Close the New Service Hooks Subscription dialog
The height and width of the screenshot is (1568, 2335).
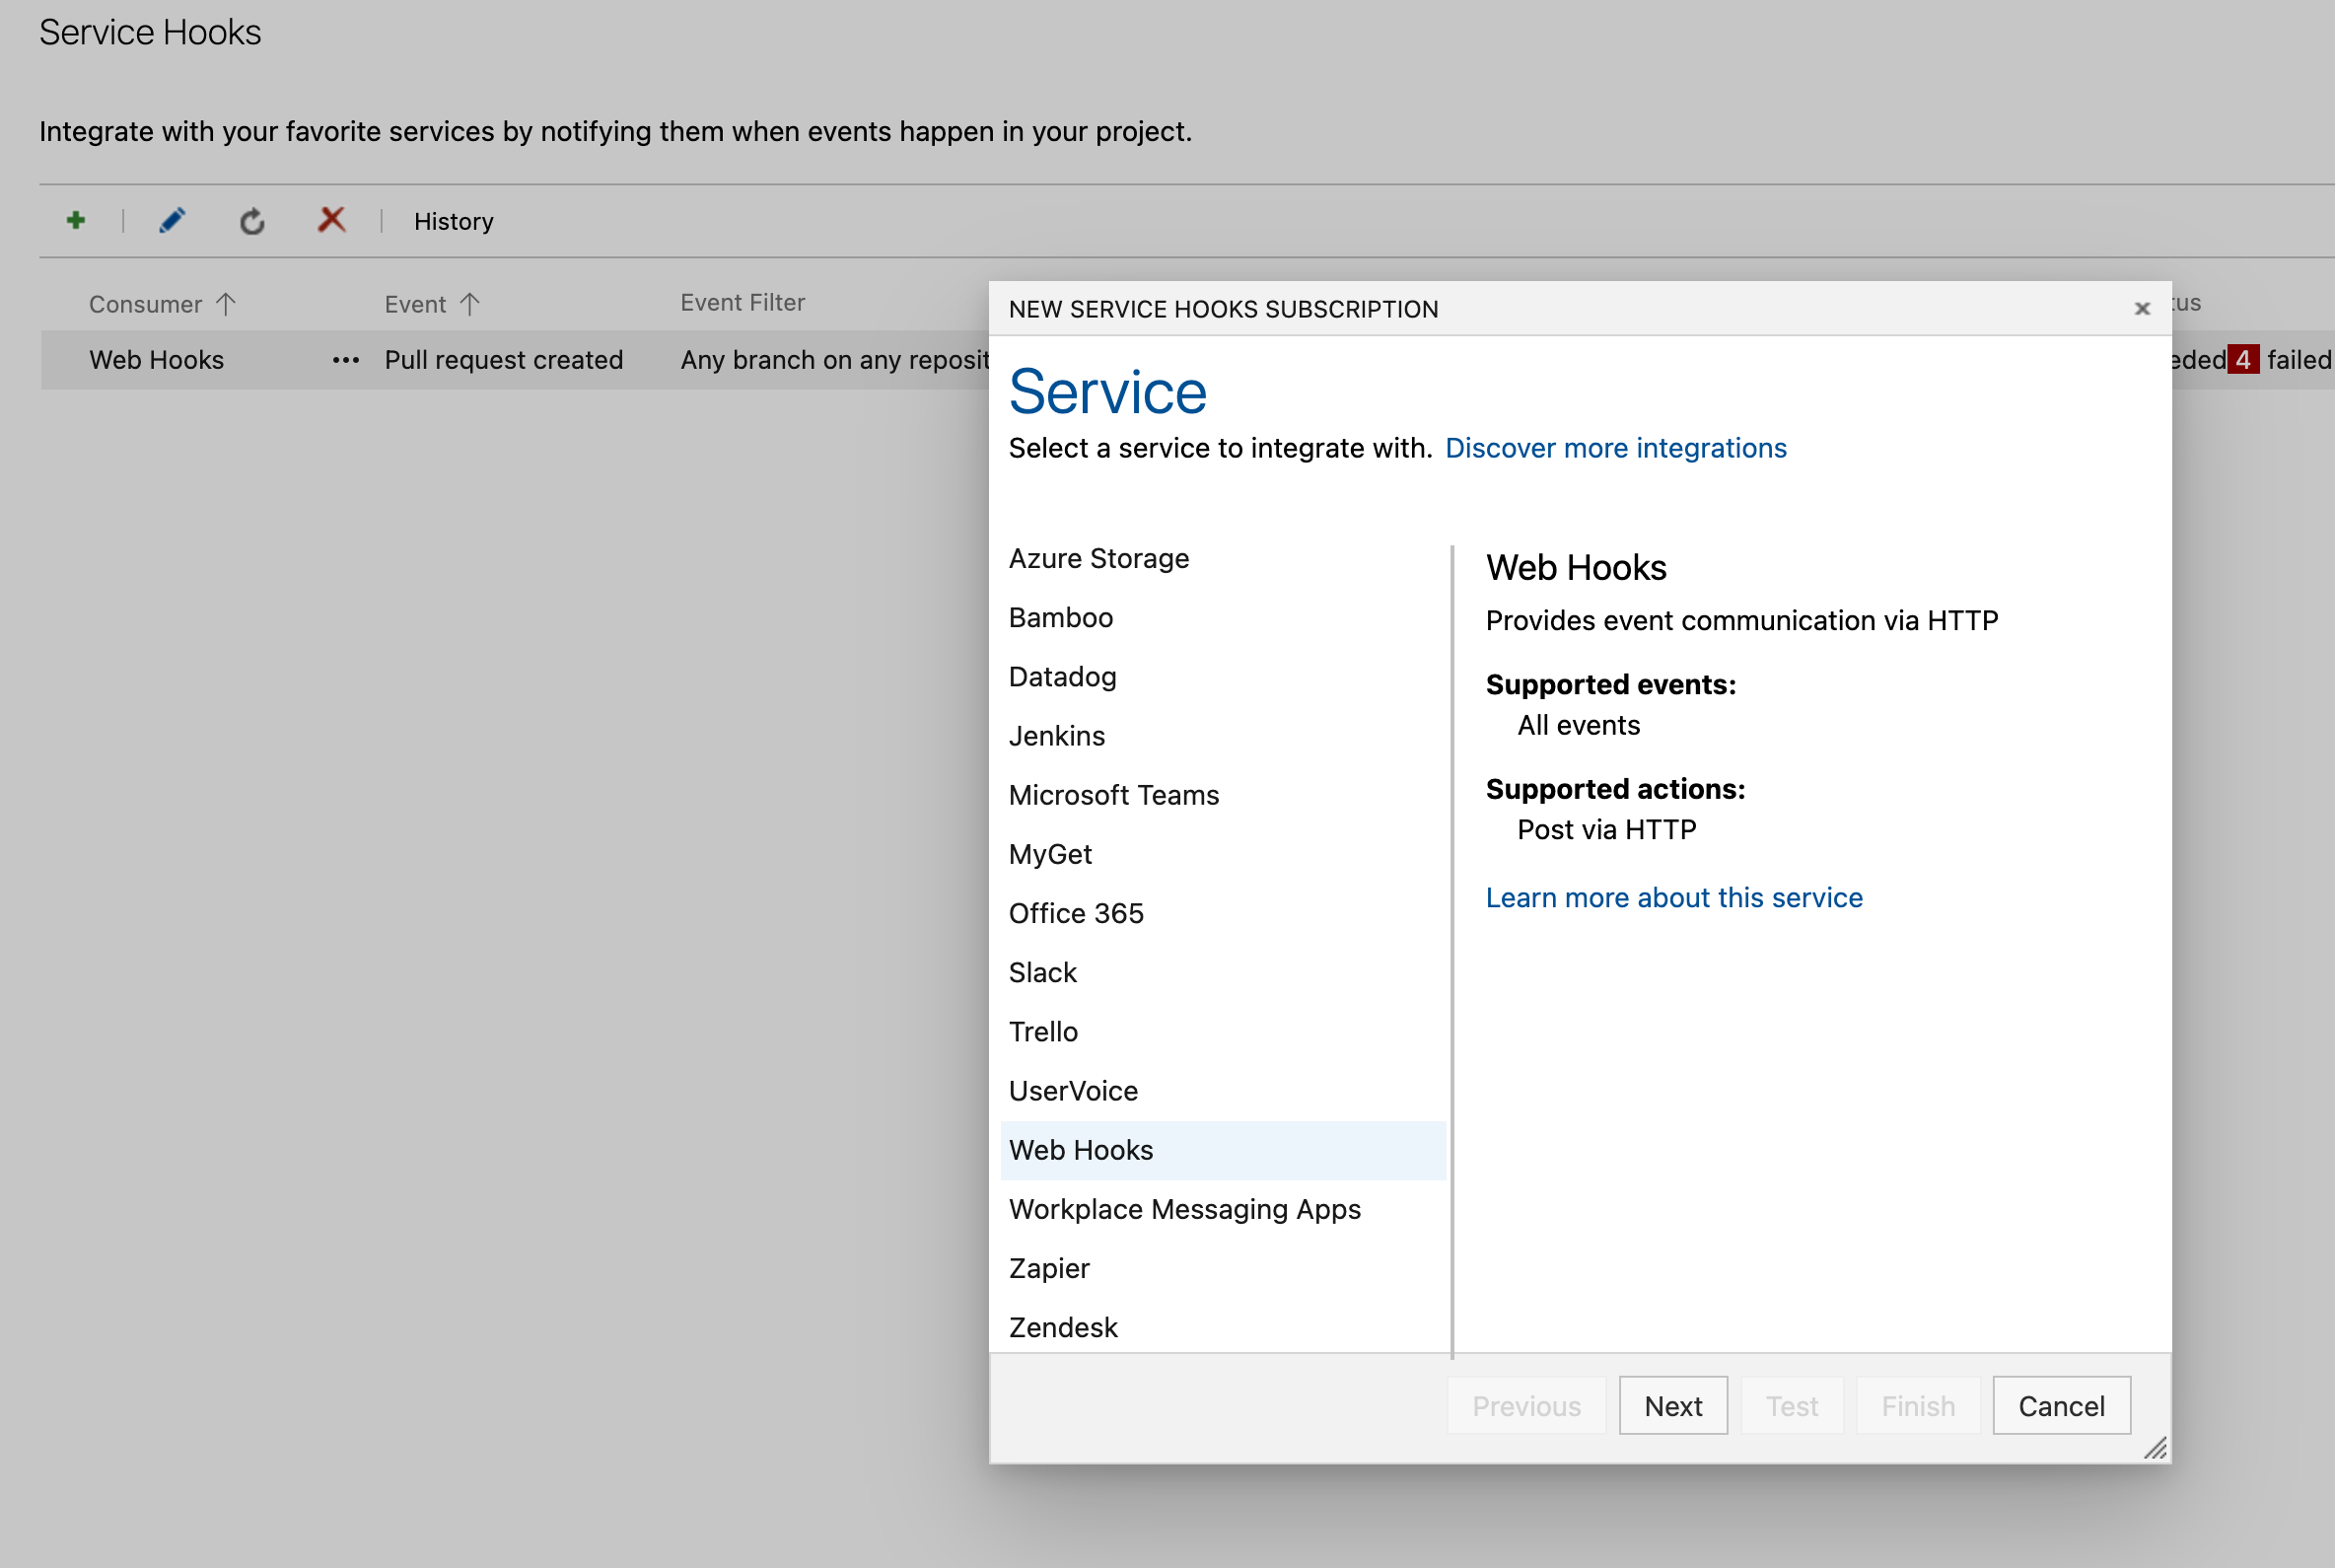pyautogui.click(x=2141, y=309)
